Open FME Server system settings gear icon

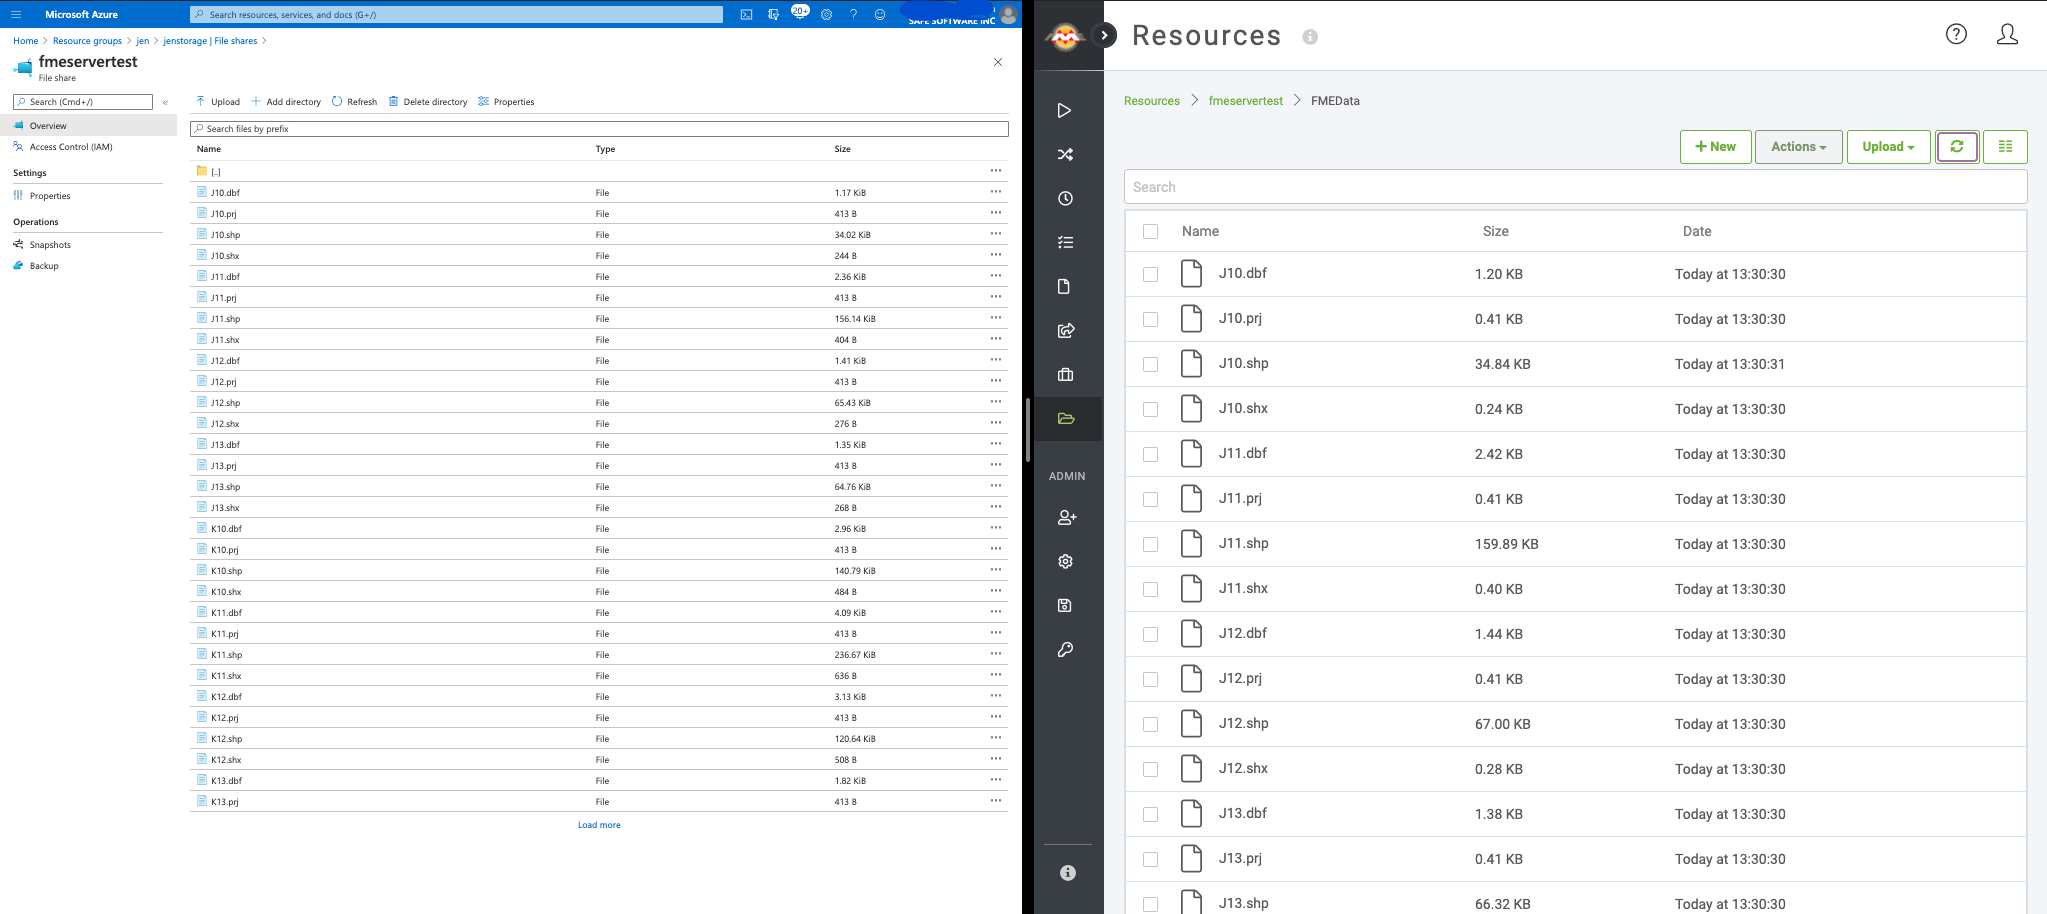point(1065,561)
